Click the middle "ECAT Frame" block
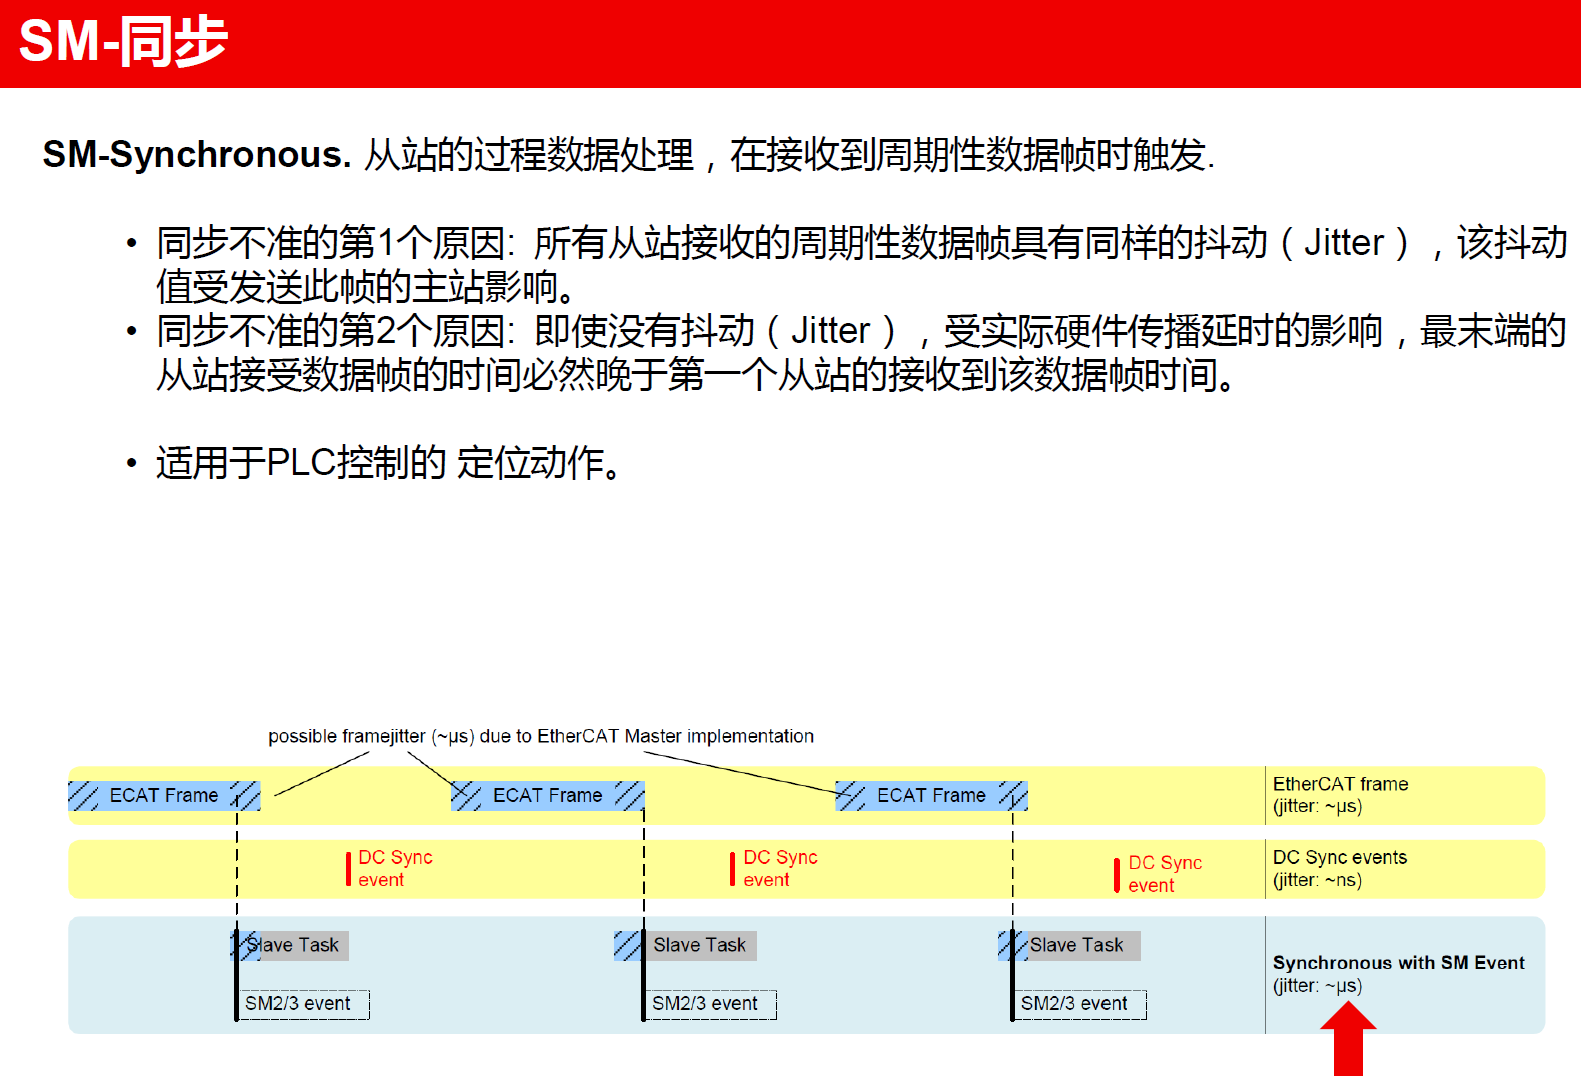 pos(548,796)
